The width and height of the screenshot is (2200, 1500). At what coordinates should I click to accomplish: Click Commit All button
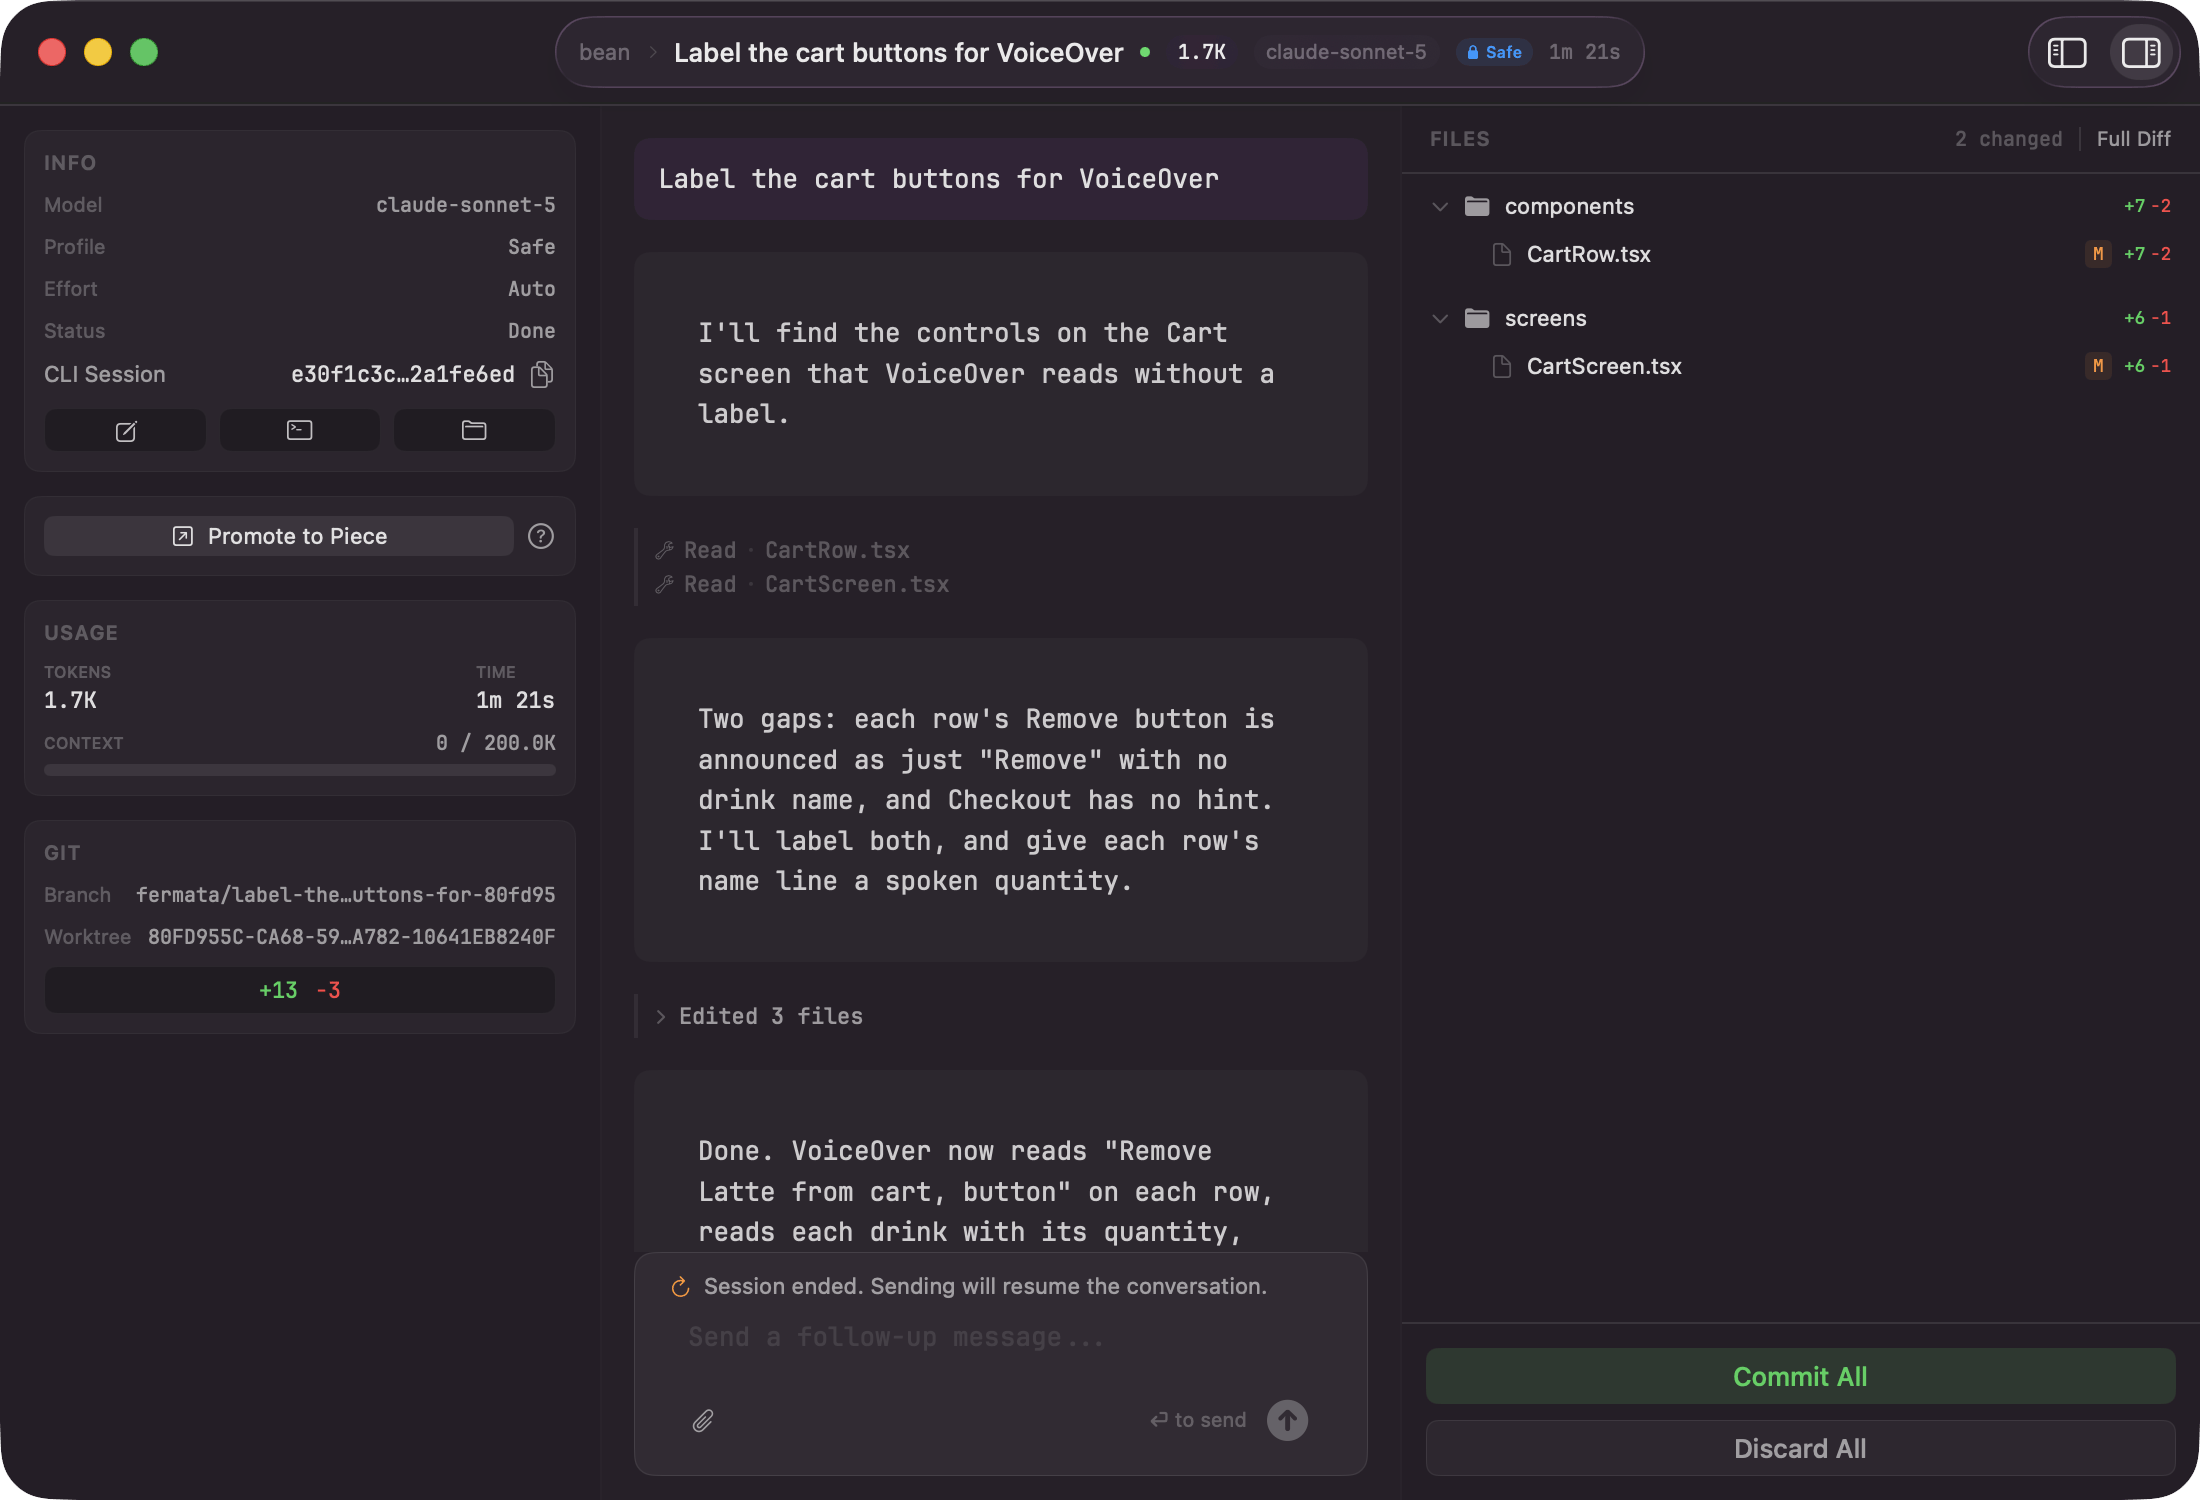(x=1800, y=1376)
